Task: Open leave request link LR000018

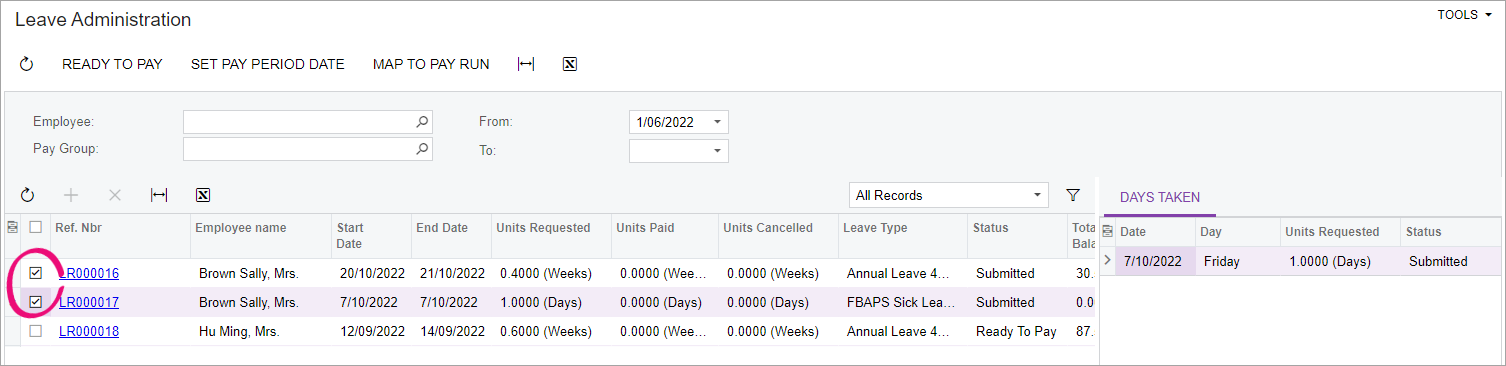Action: click(89, 331)
